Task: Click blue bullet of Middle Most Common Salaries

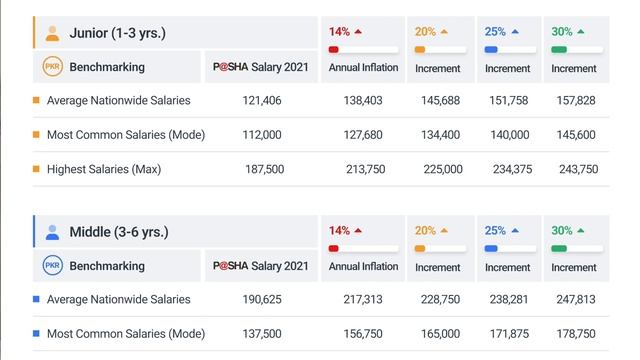Action: (x=36, y=333)
